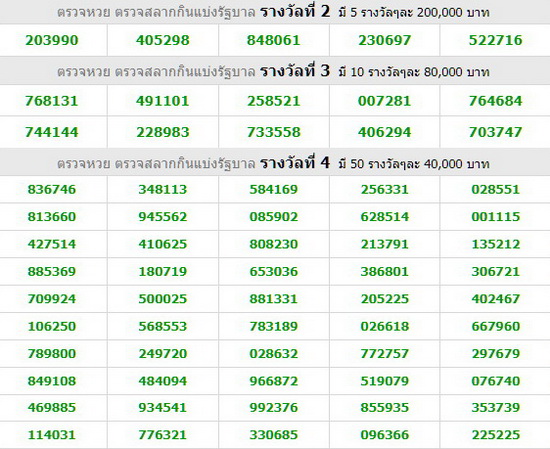550x449 pixels.
Task: Click second prize number 522716
Action: pos(496,40)
